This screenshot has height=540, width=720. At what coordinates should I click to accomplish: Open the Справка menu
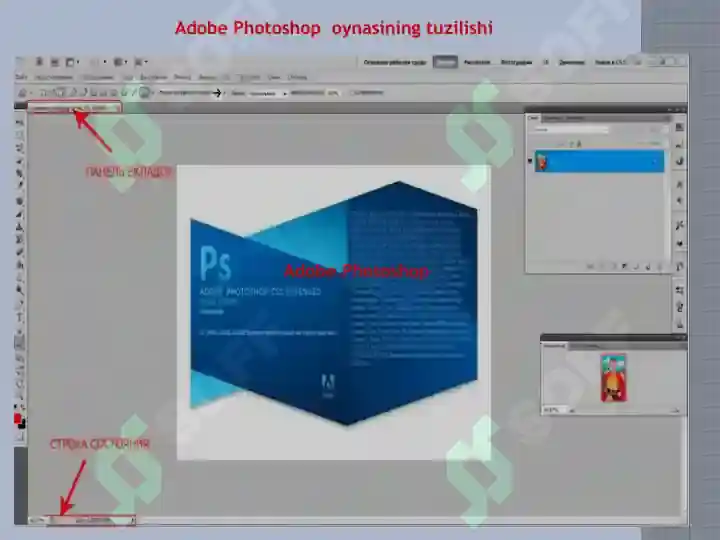tap(297, 77)
